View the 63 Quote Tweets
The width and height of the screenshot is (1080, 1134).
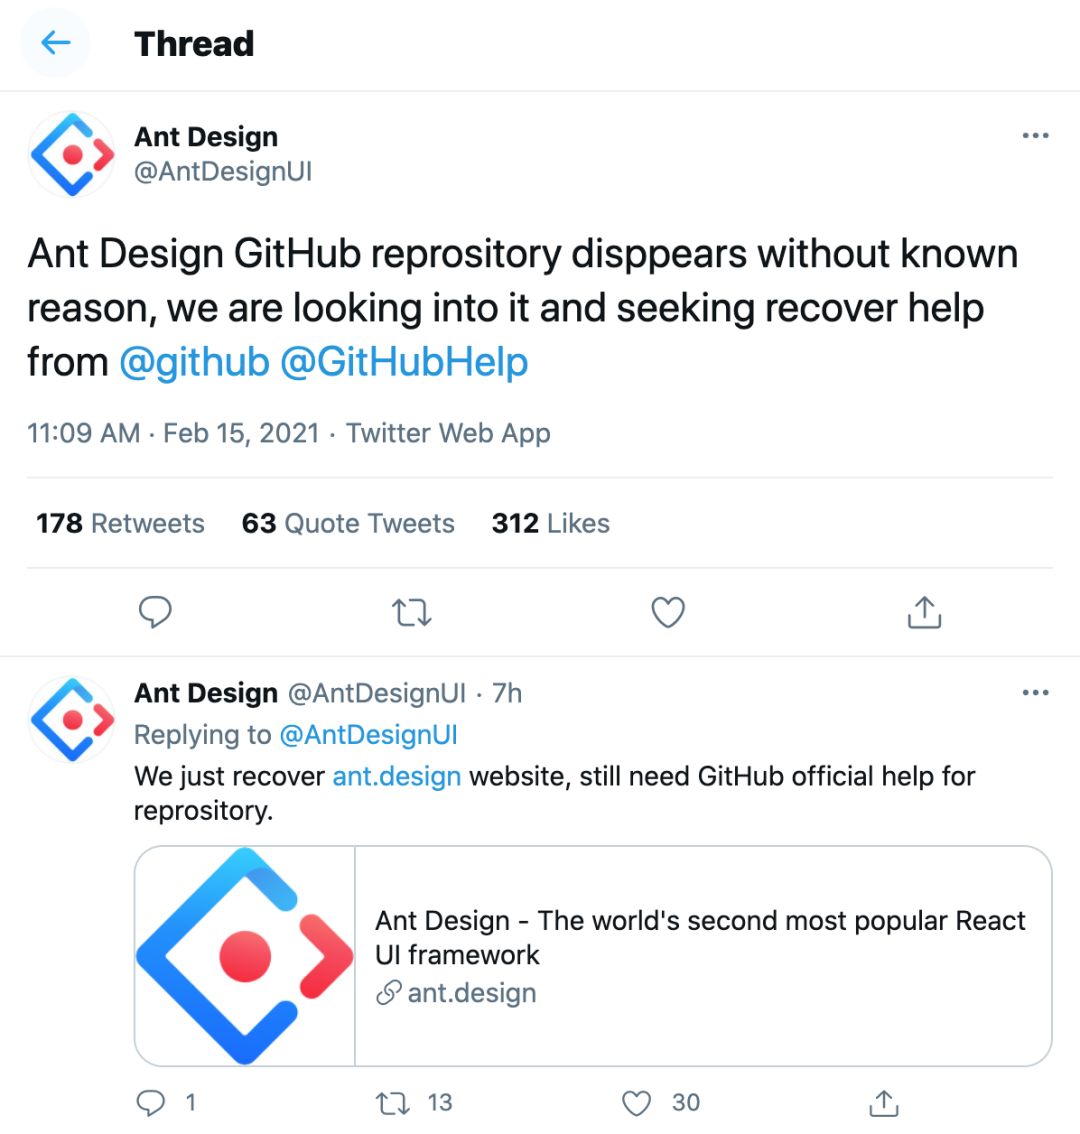(348, 523)
